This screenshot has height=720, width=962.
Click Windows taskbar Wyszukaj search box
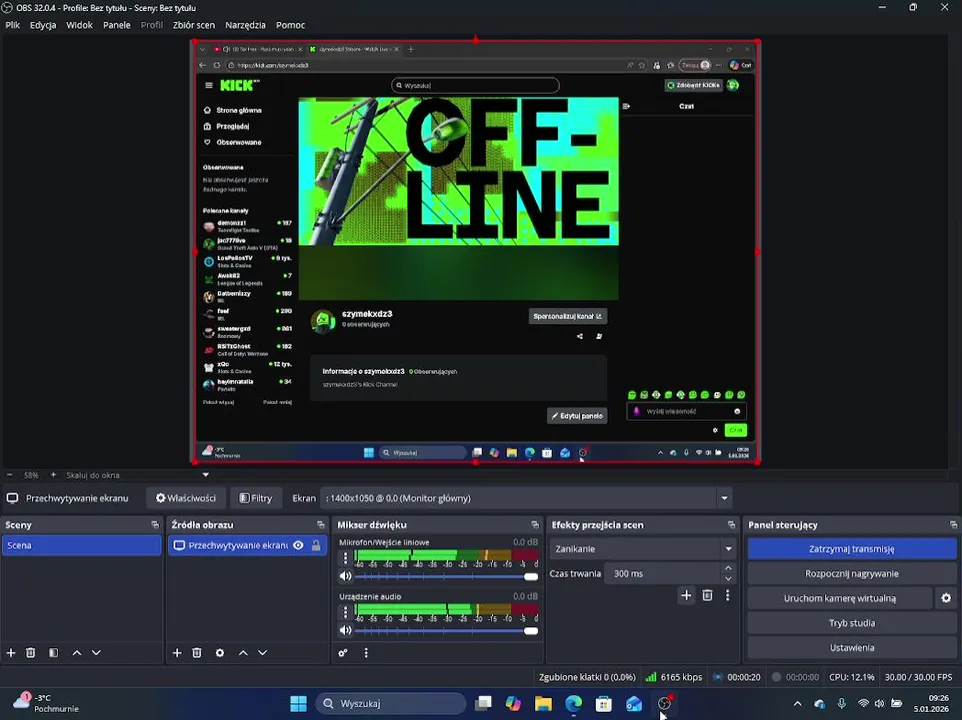pyautogui.click(x=391, y=703)
